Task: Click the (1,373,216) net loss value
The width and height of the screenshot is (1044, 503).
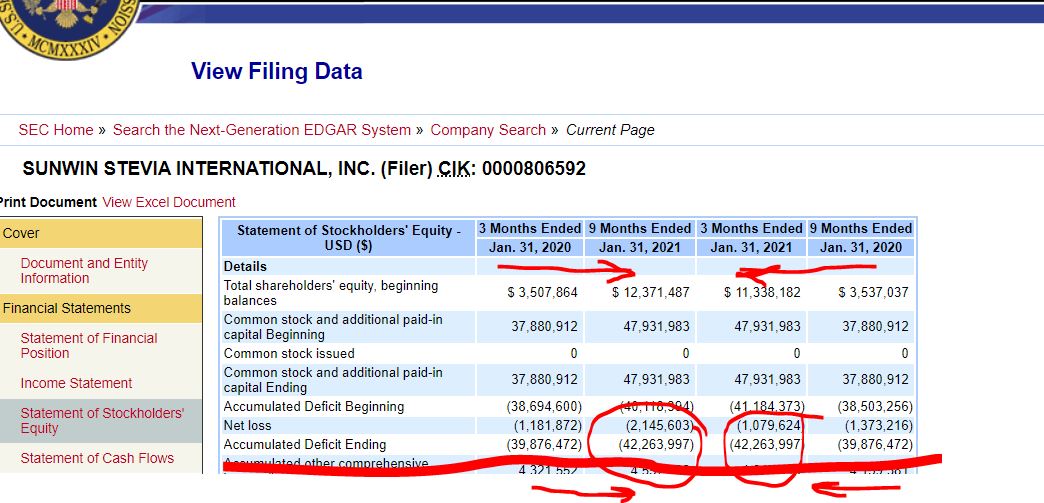Action: pyautogui.click(x=879, y=425)
